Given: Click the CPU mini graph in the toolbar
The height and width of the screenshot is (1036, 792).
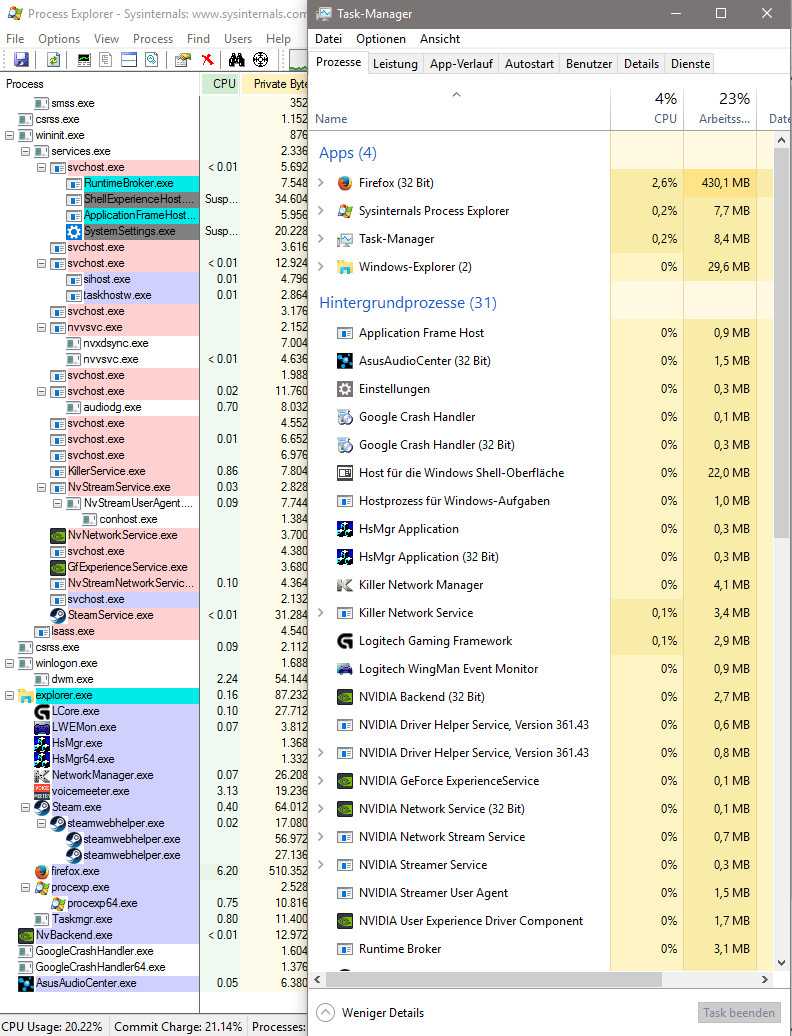Looking at the screenshot, I should pos(299,60).
